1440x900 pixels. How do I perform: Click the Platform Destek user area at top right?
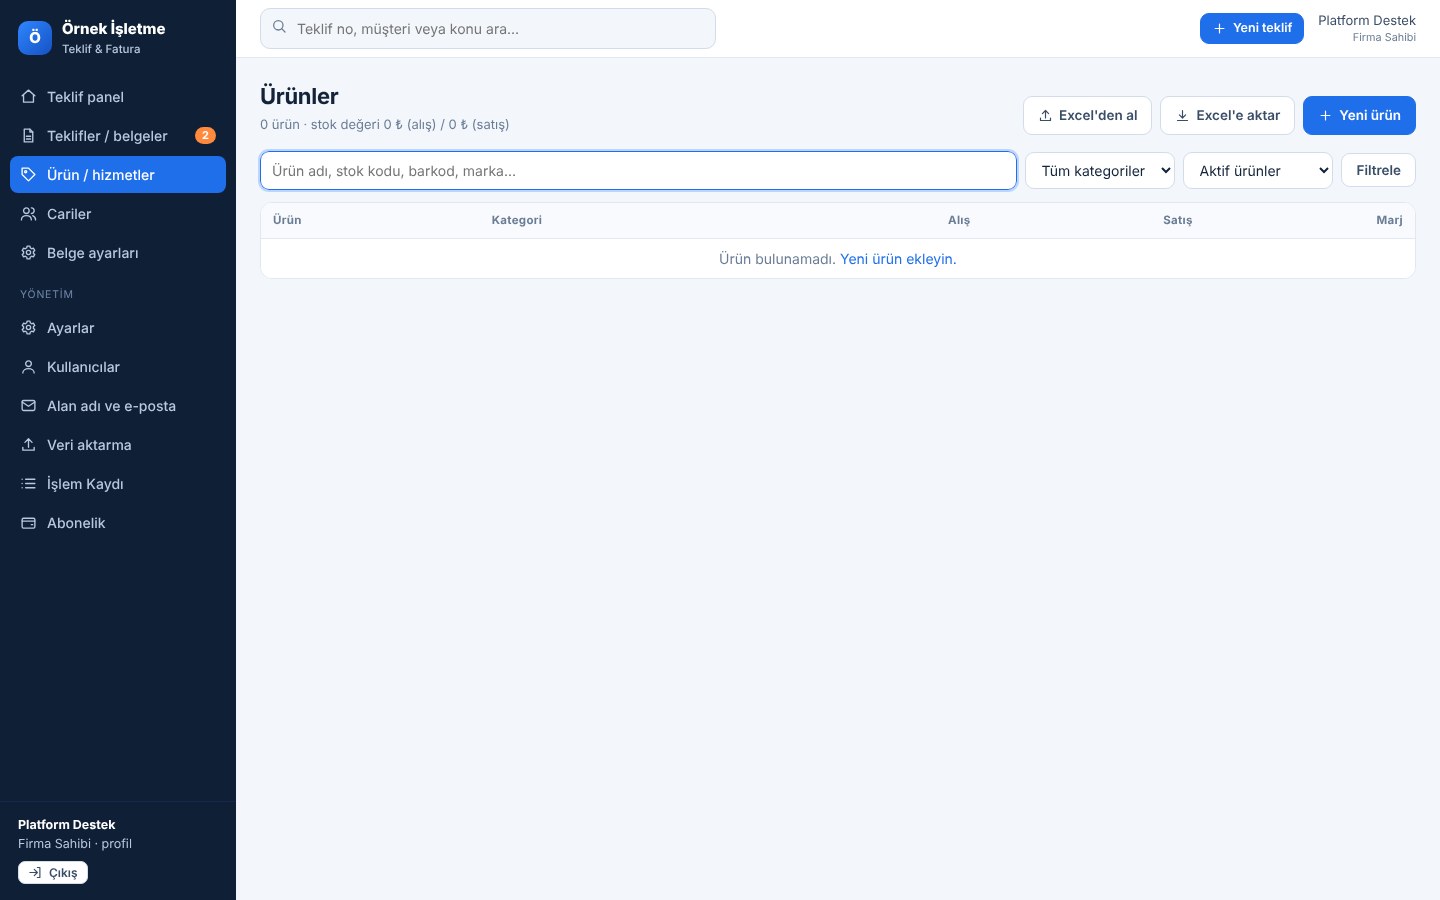point(1366,28)
